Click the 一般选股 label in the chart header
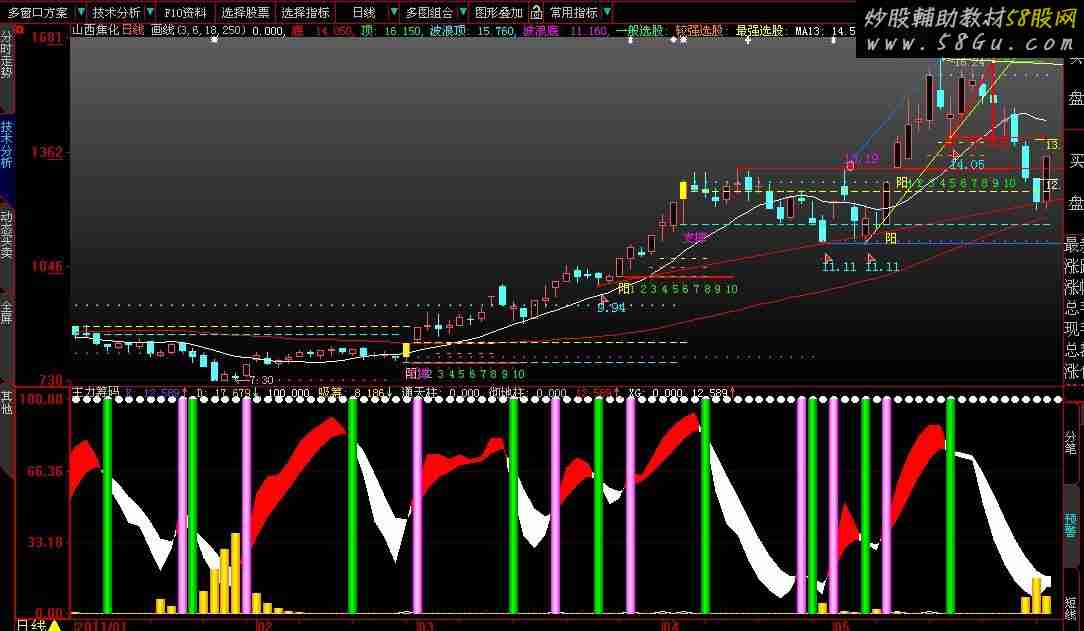The height and width of the screenshot is (631, 1084). (639, 30)
